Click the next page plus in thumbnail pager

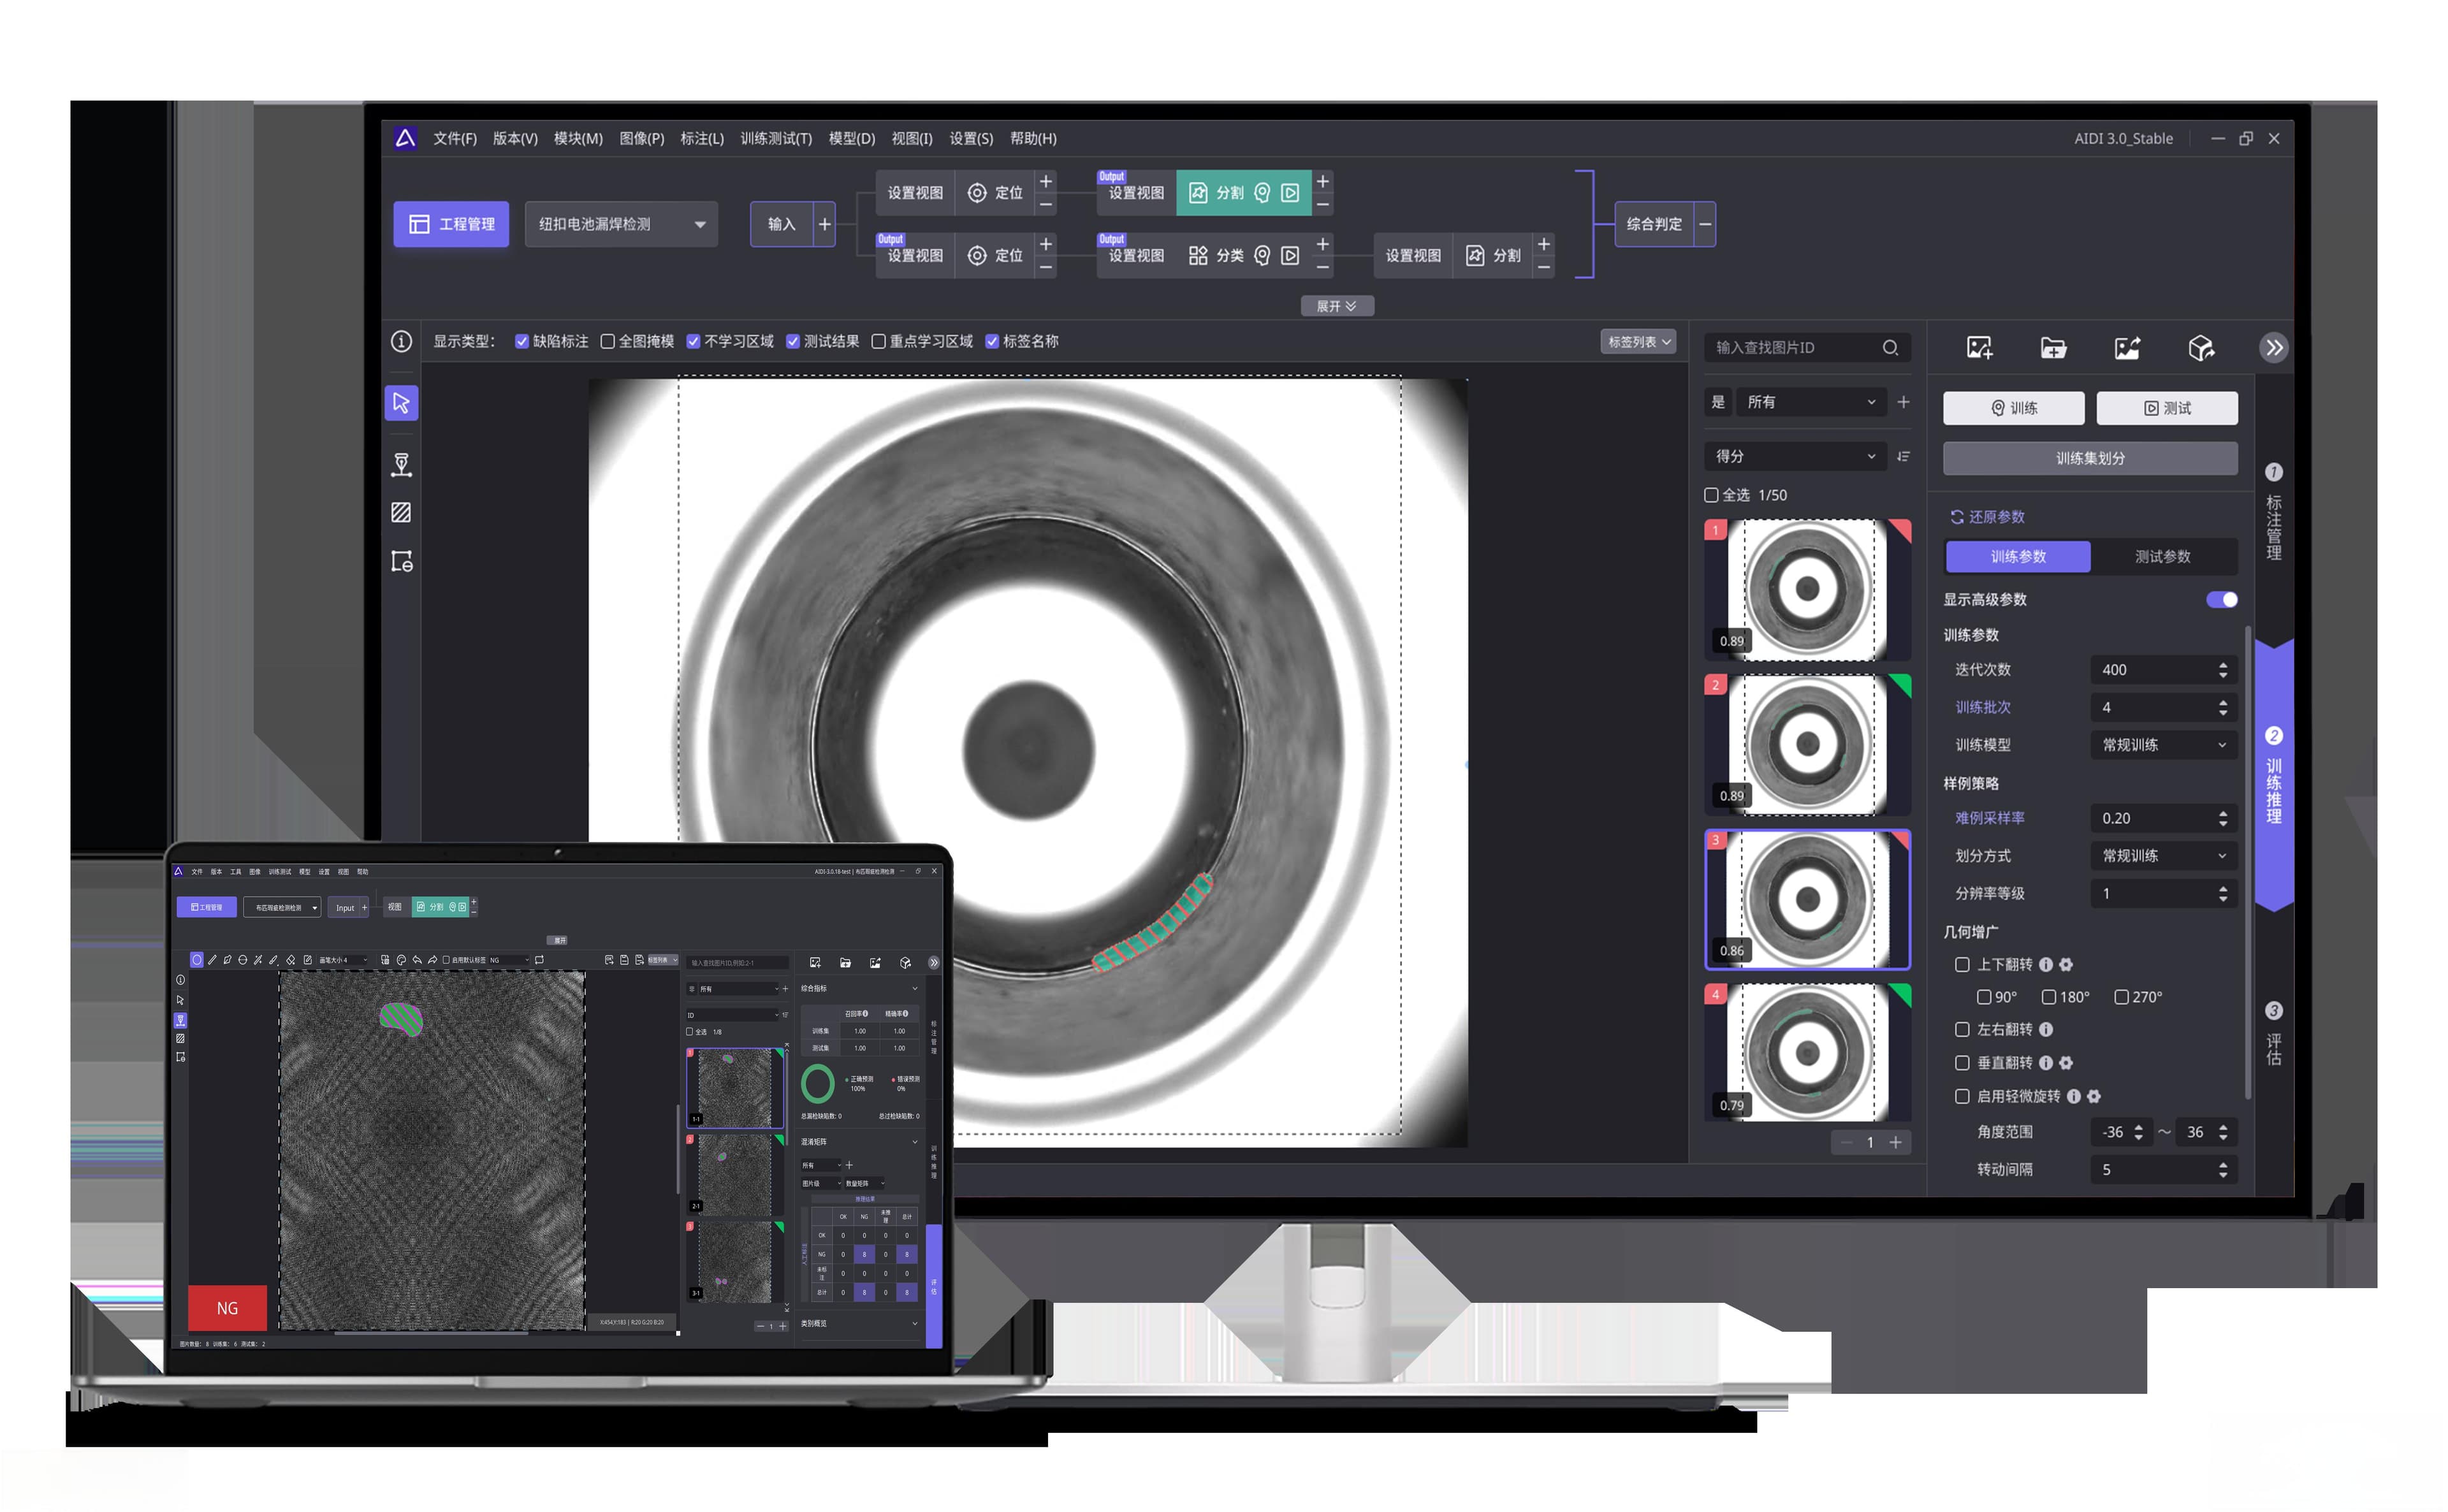[1895, 1143]
